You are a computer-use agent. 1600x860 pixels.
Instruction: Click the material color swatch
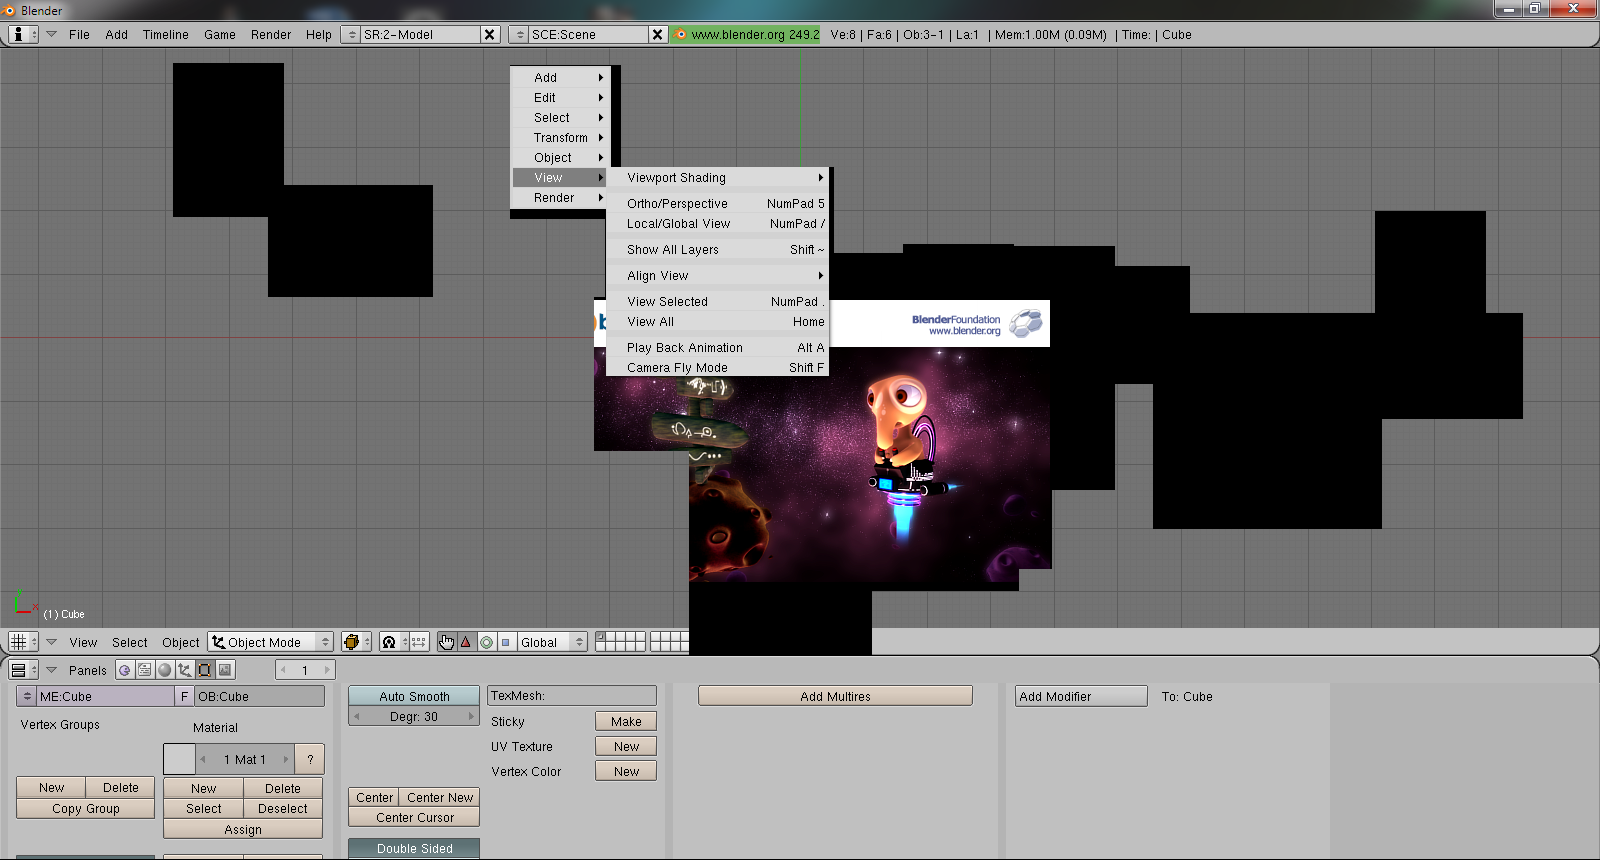179,759
